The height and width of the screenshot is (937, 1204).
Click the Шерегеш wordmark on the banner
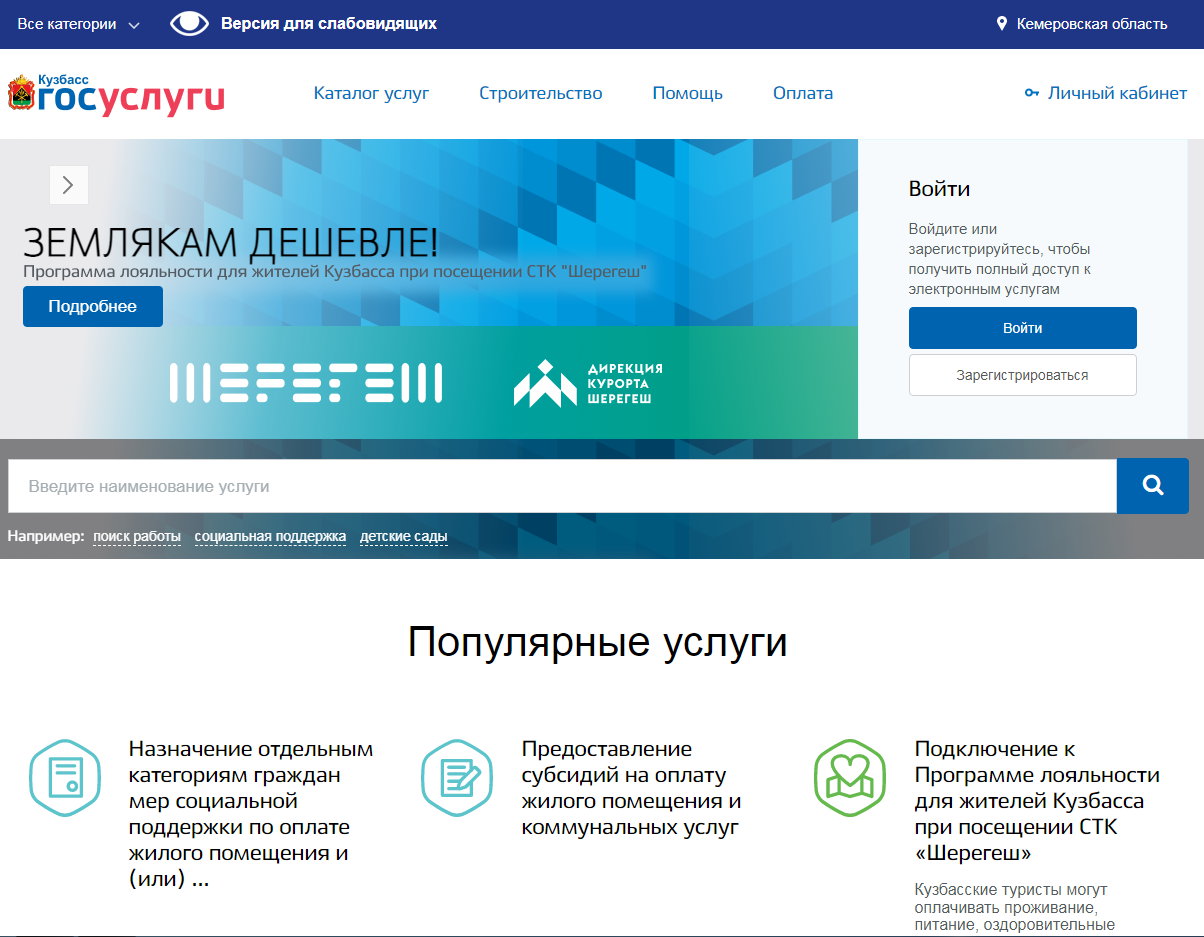tap(306, 383)
